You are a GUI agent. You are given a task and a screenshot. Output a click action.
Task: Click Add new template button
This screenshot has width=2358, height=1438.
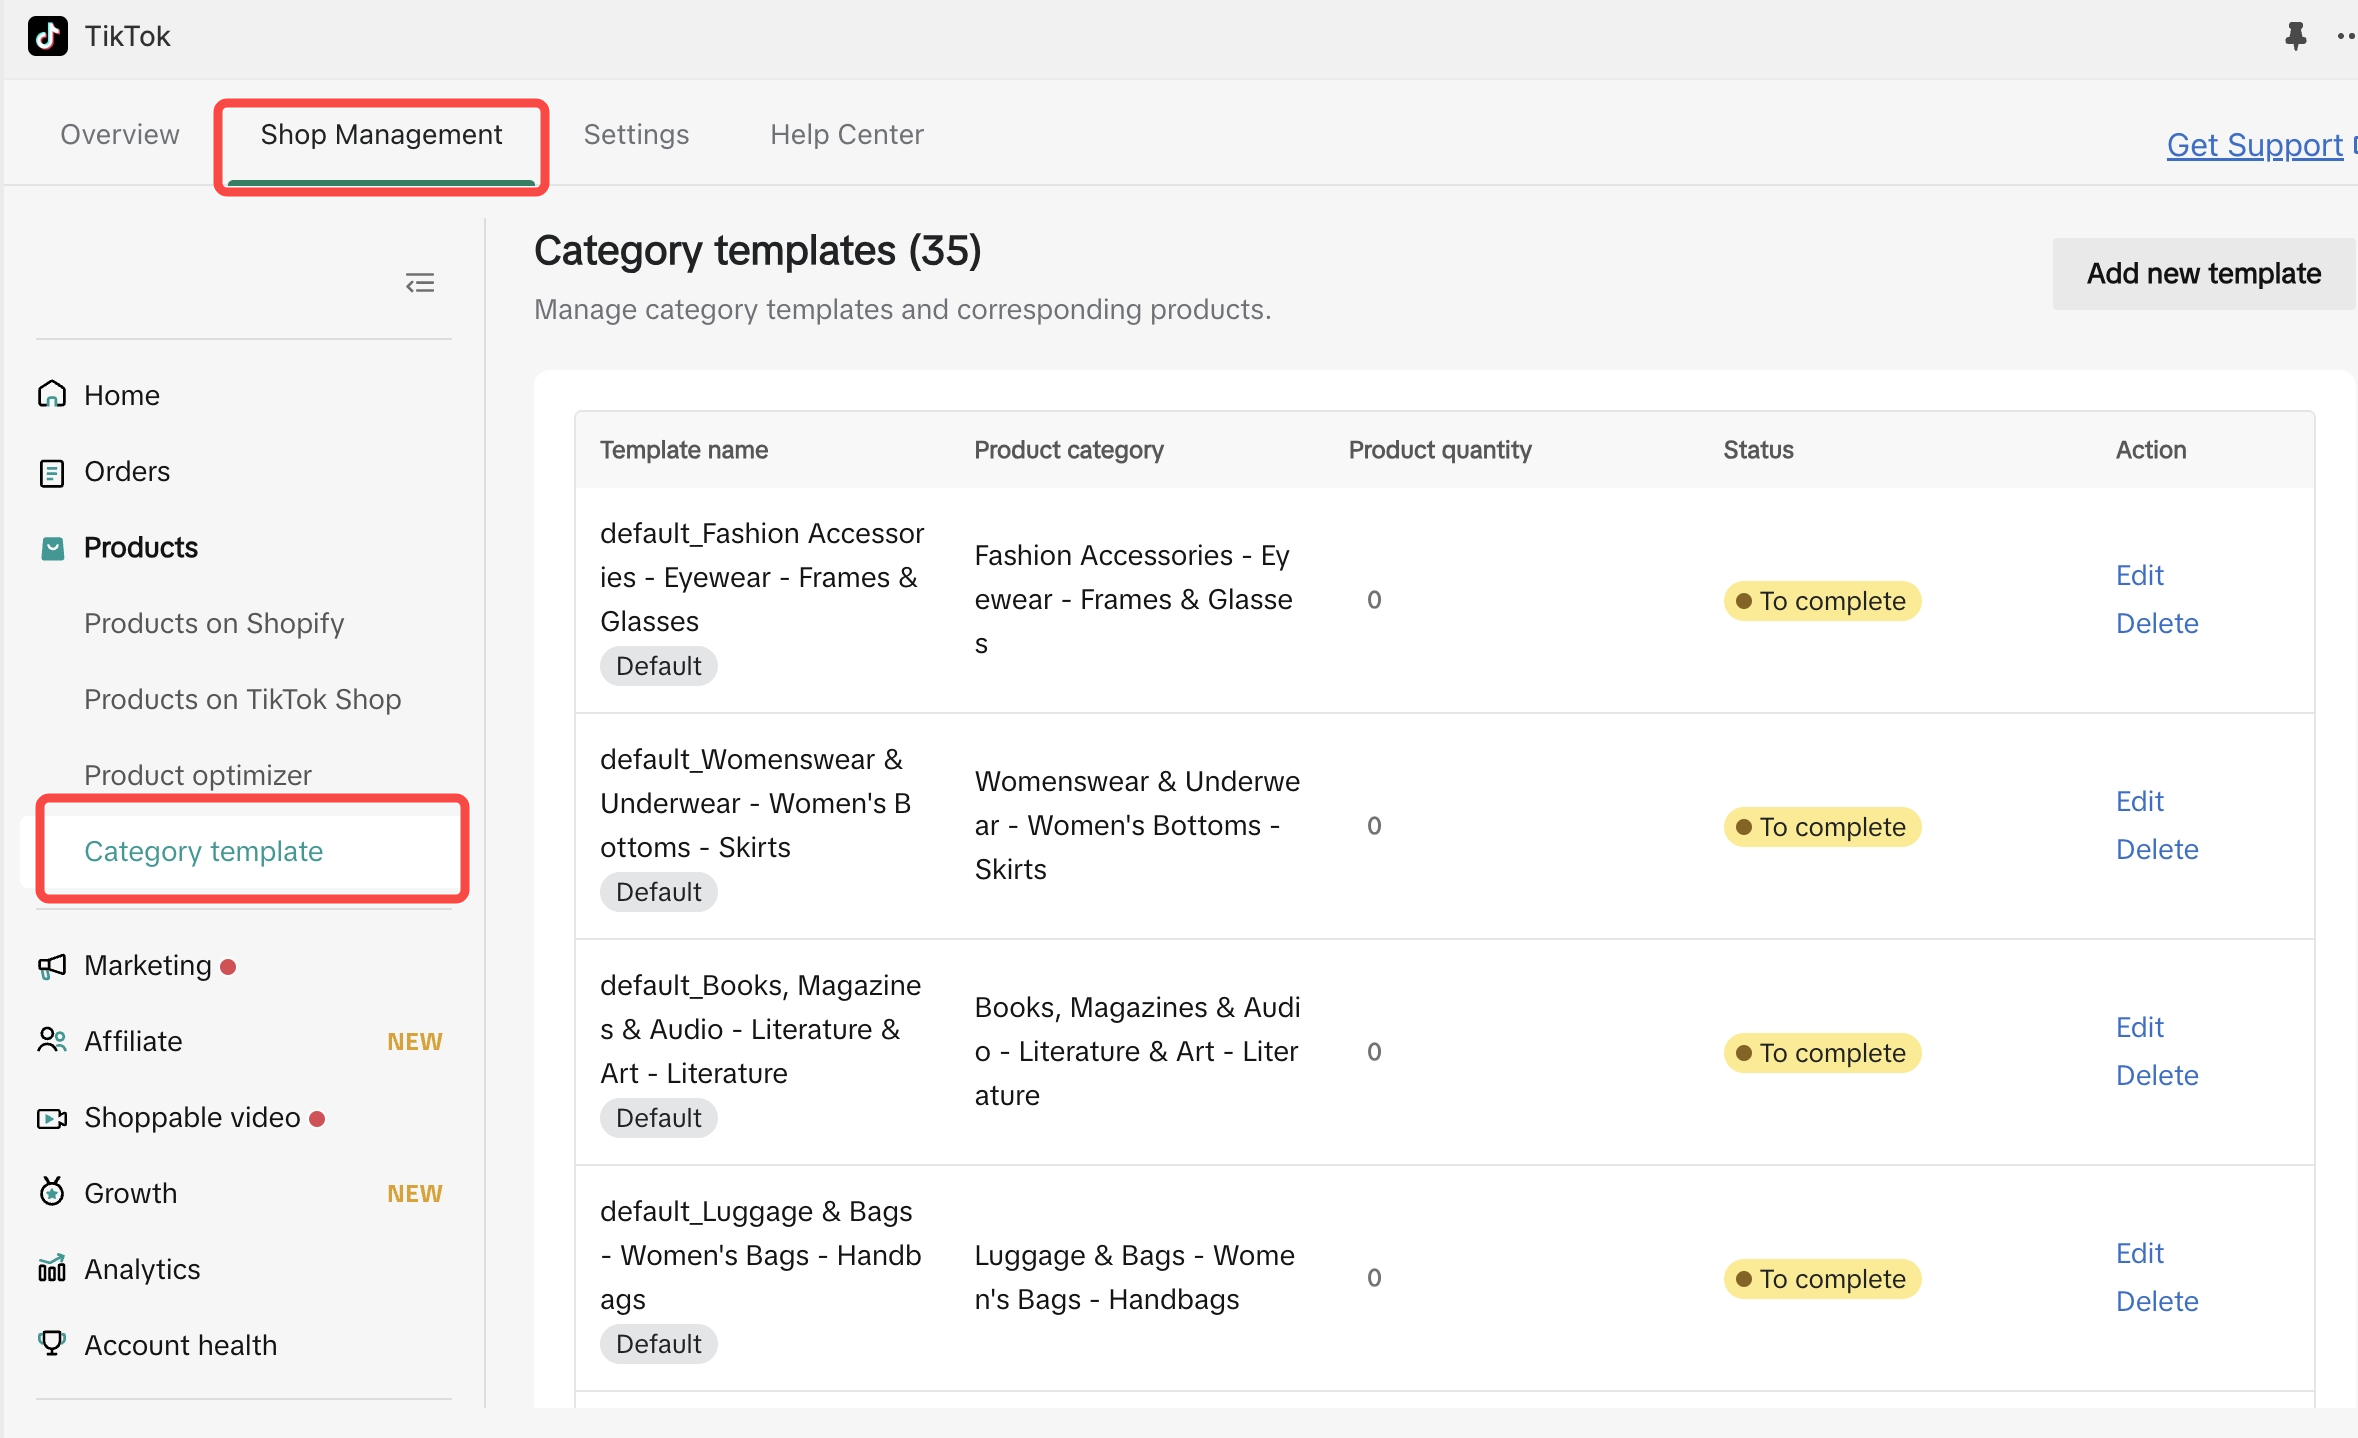pos(2203,274)
